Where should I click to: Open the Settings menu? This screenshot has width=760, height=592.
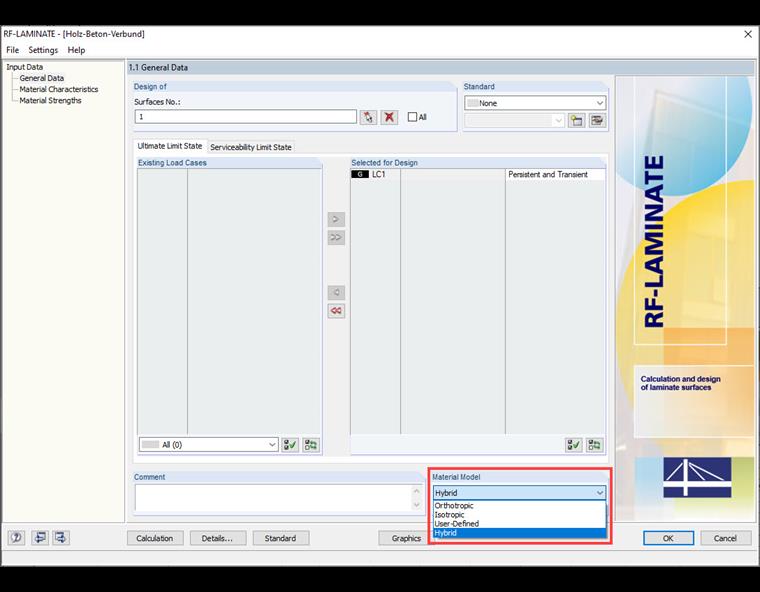[x=43, y=50]
